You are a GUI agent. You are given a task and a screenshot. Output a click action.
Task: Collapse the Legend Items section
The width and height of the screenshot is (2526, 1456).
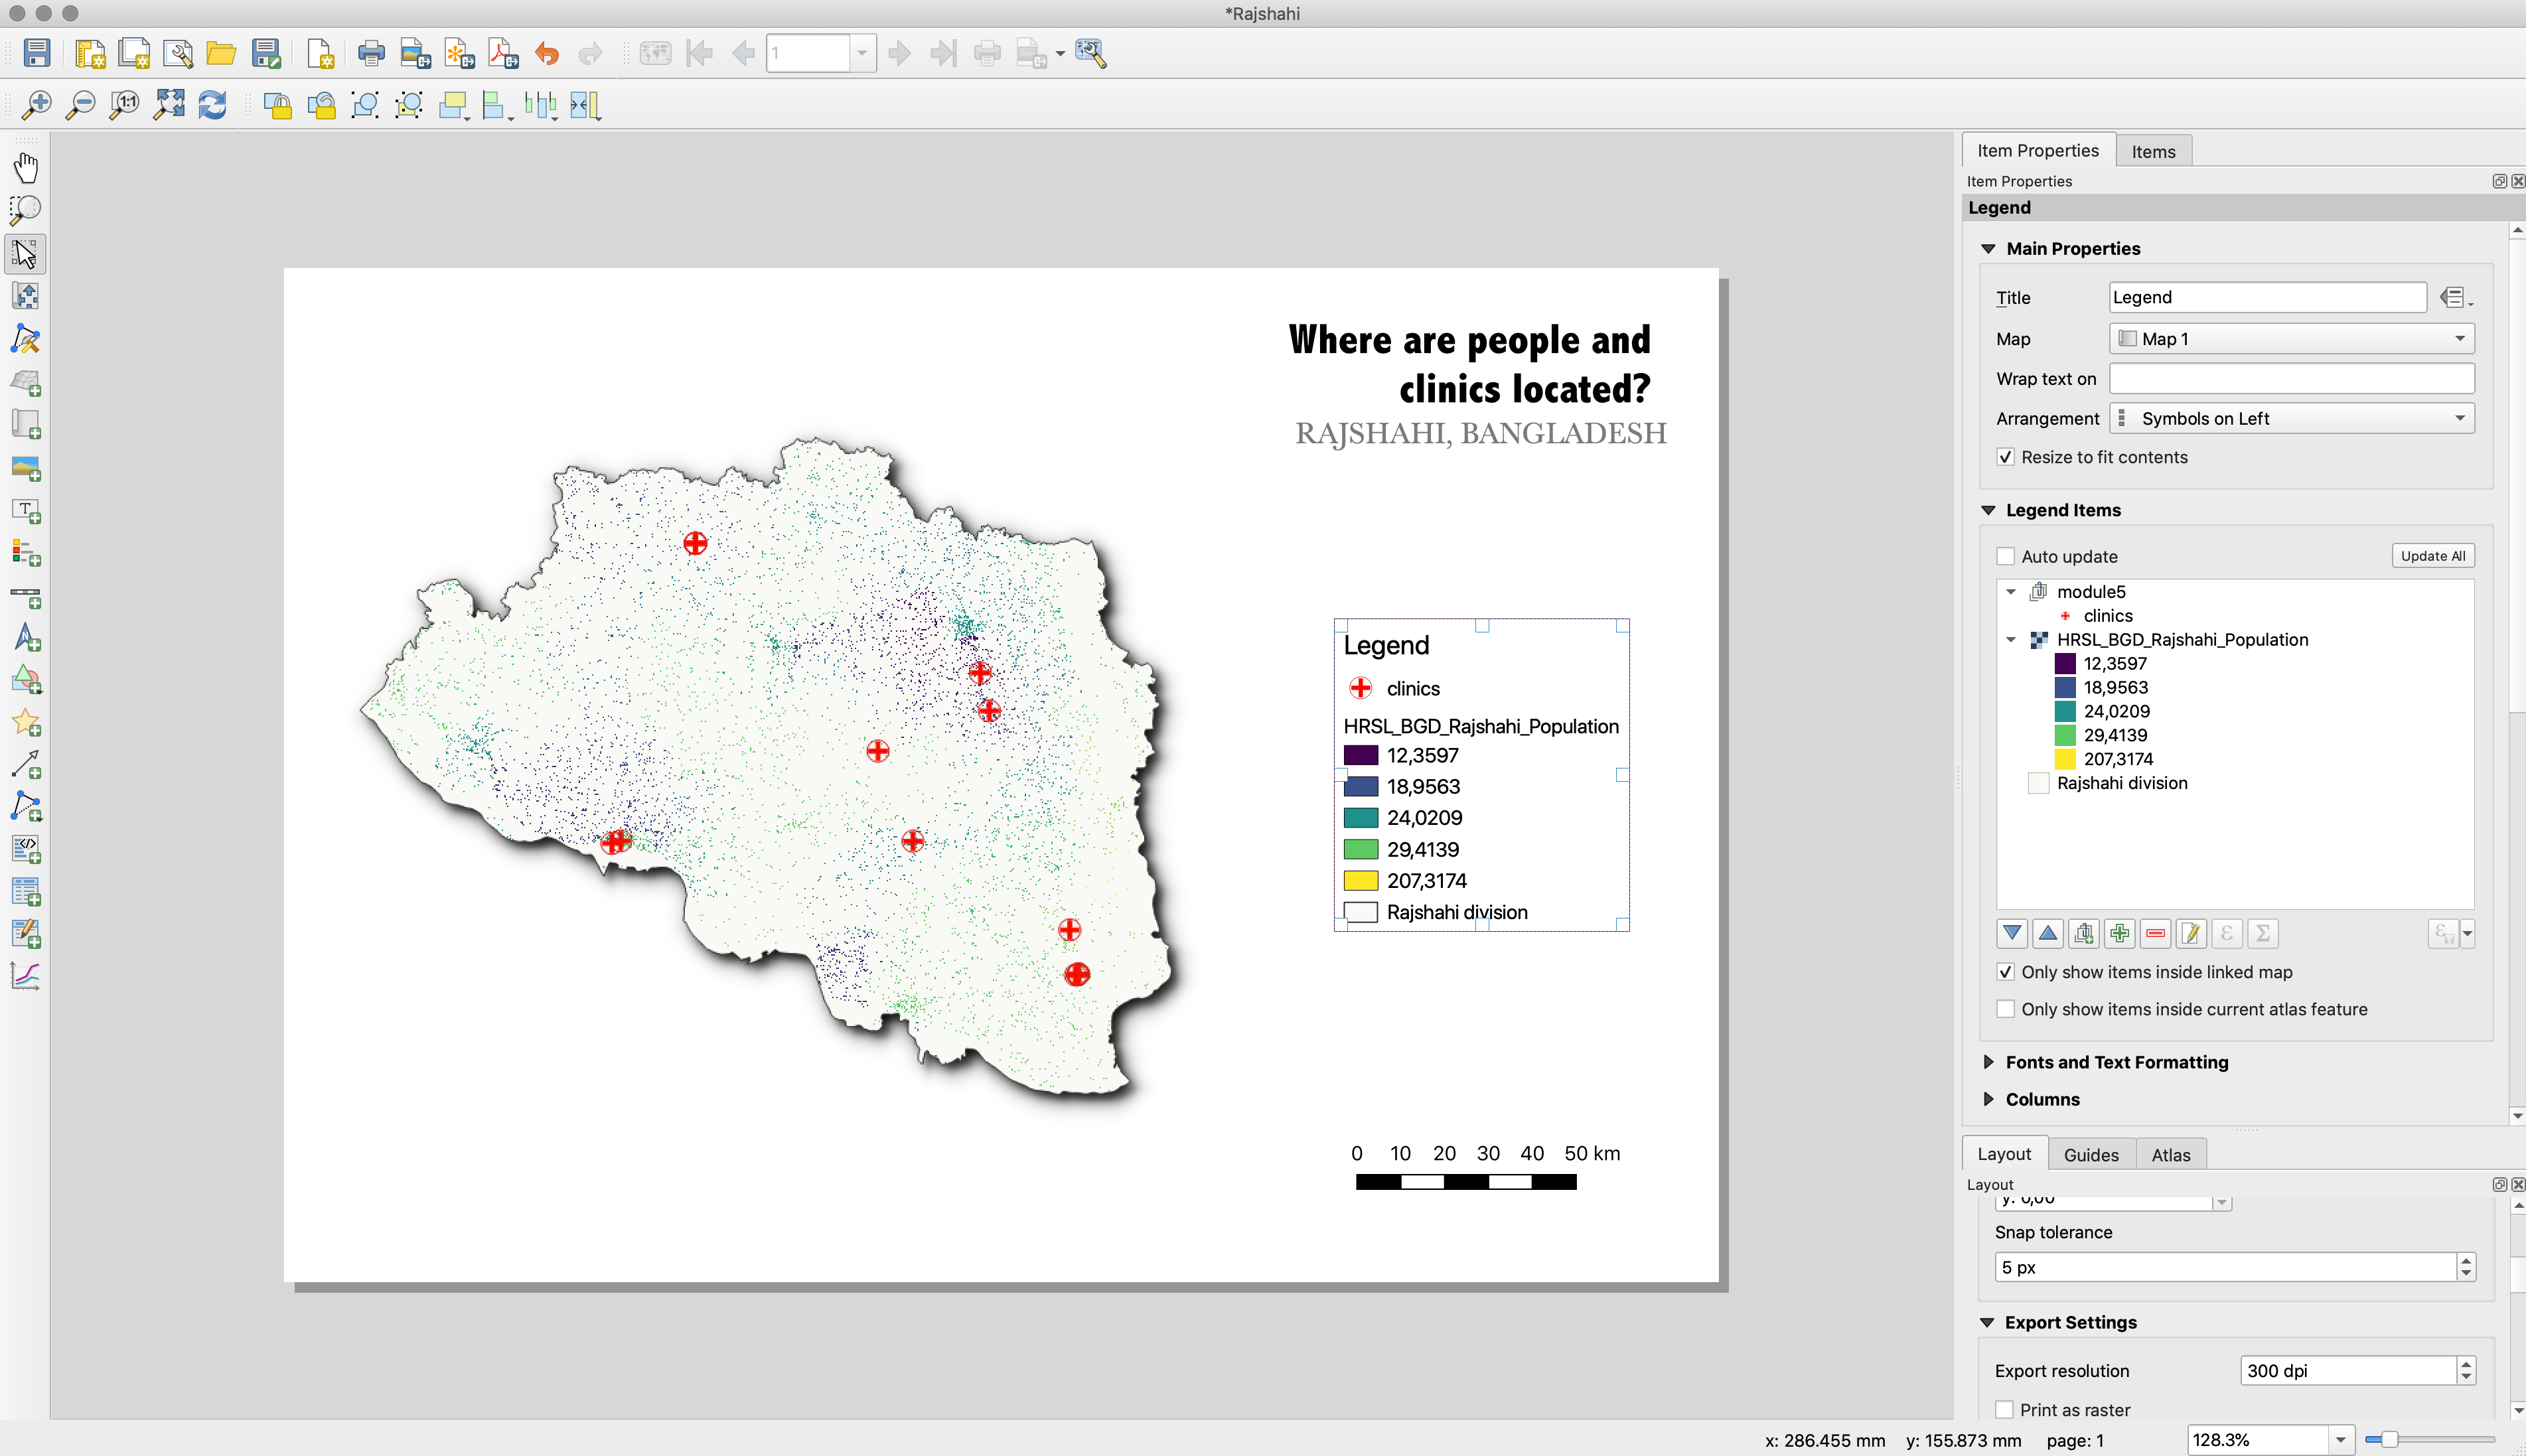1988,510
